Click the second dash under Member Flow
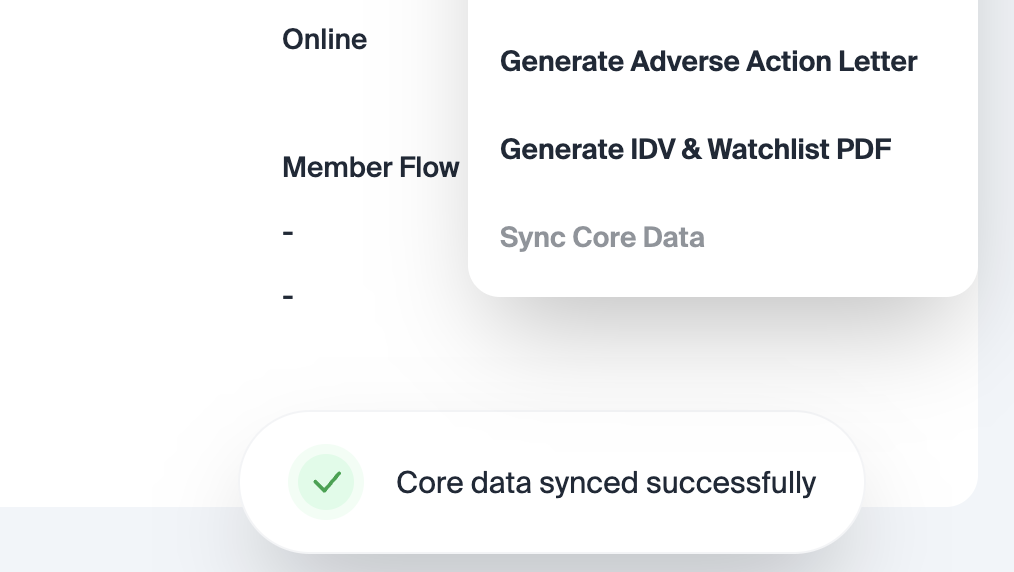The width and height of the screenshot is (1014, 572). [x=288, y=297]
